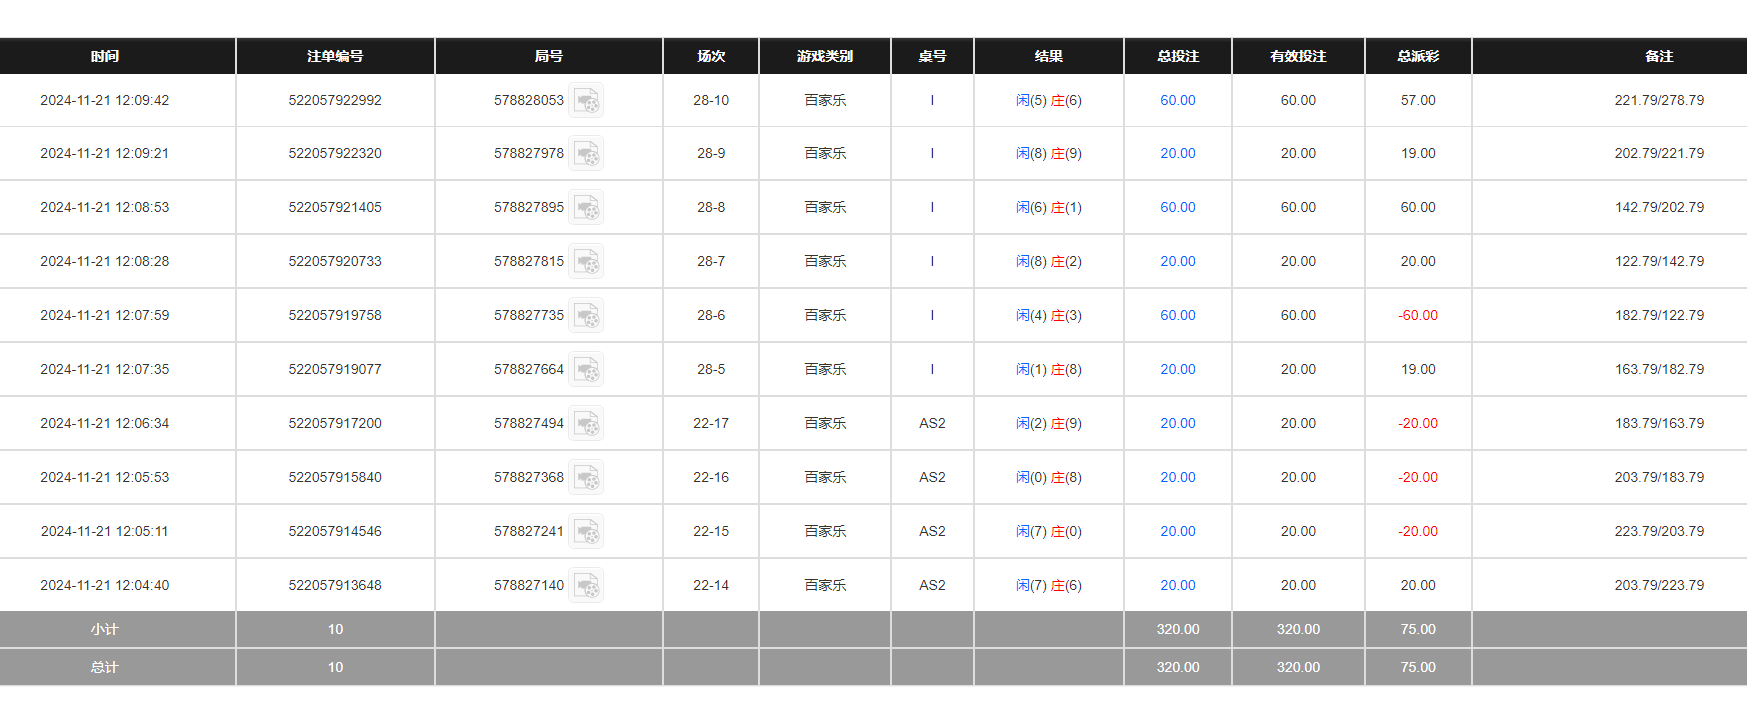Image resolution: width=1747 pixels, height=705 pixels.
Task: Open the replay icon next to round 578827368
Action: click(x=586, y=478)
